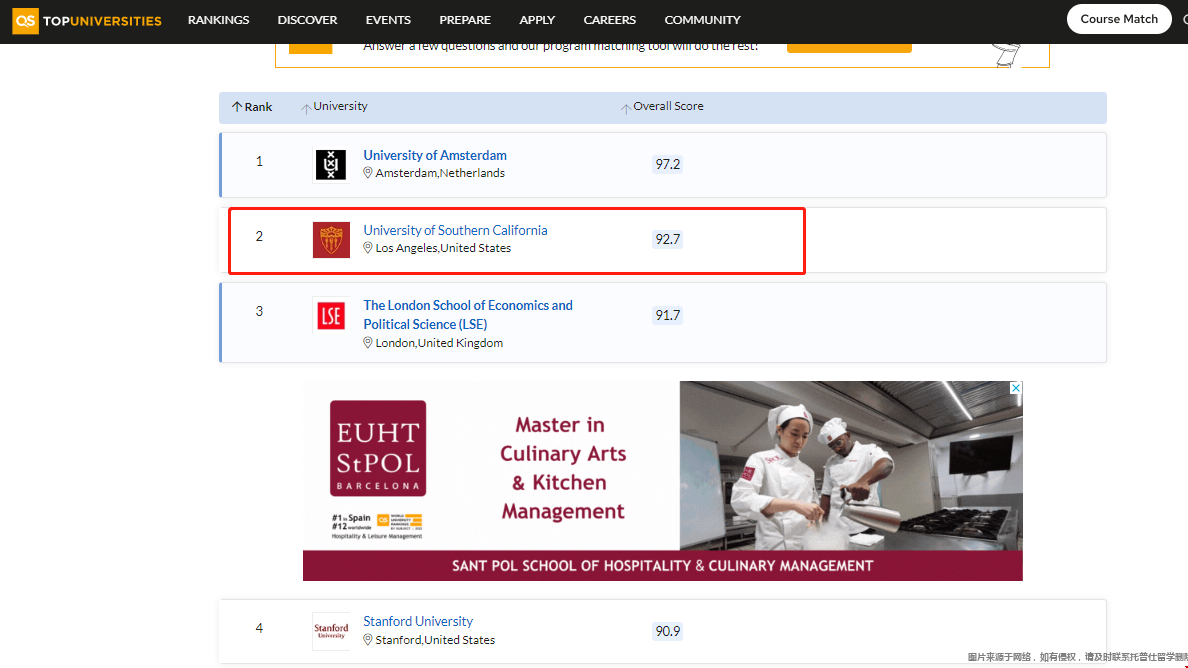Click the yellow program matching button

[849, 47]
